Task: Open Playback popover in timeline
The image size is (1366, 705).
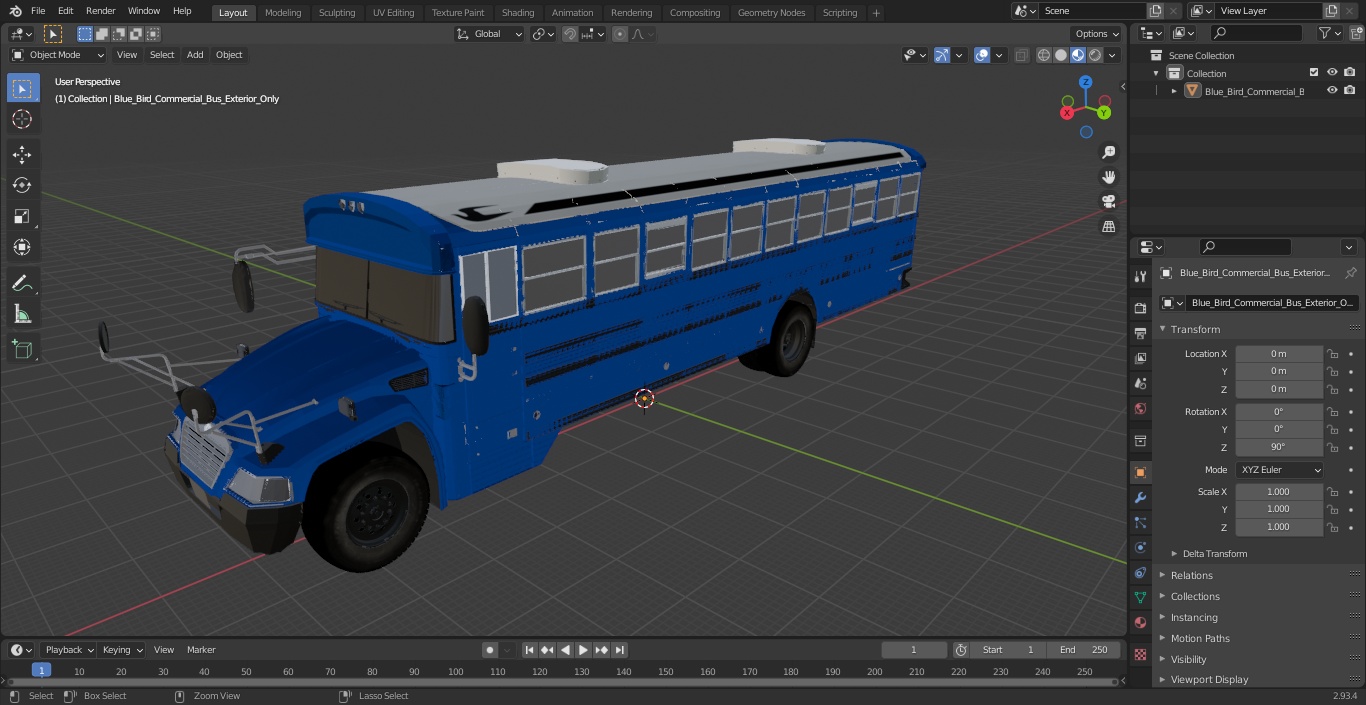Action: coord(69,650)
